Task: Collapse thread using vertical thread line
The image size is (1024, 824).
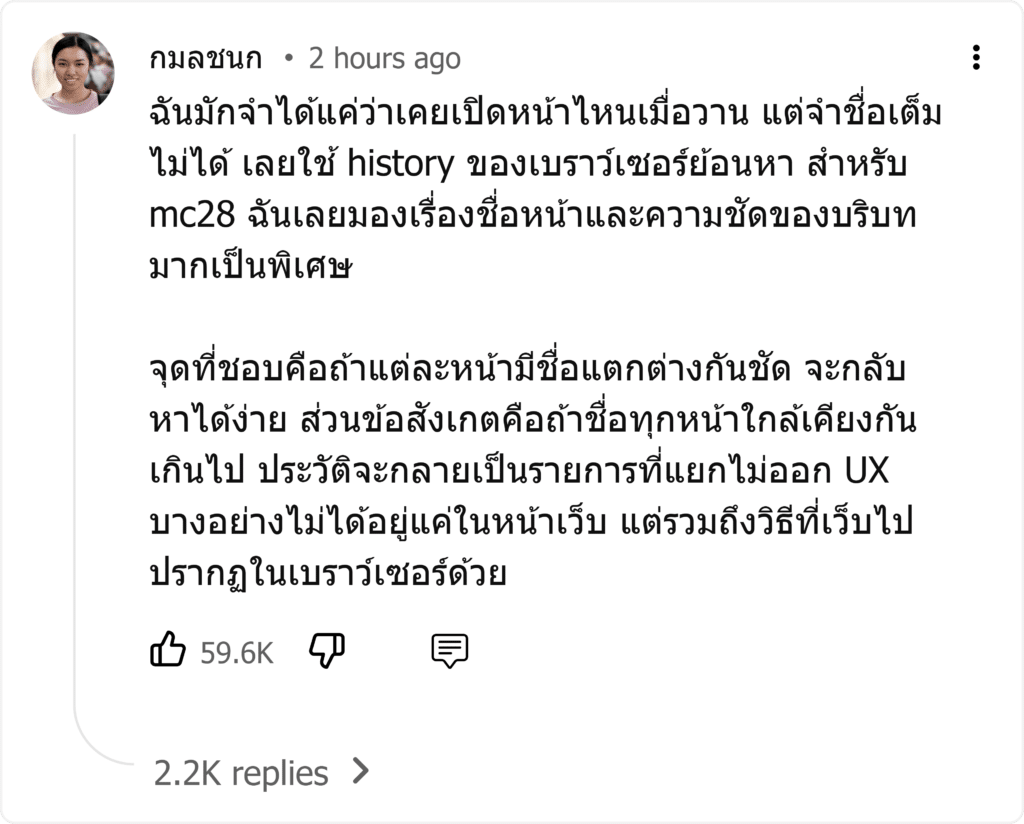Action: click(x=74, y=418)
